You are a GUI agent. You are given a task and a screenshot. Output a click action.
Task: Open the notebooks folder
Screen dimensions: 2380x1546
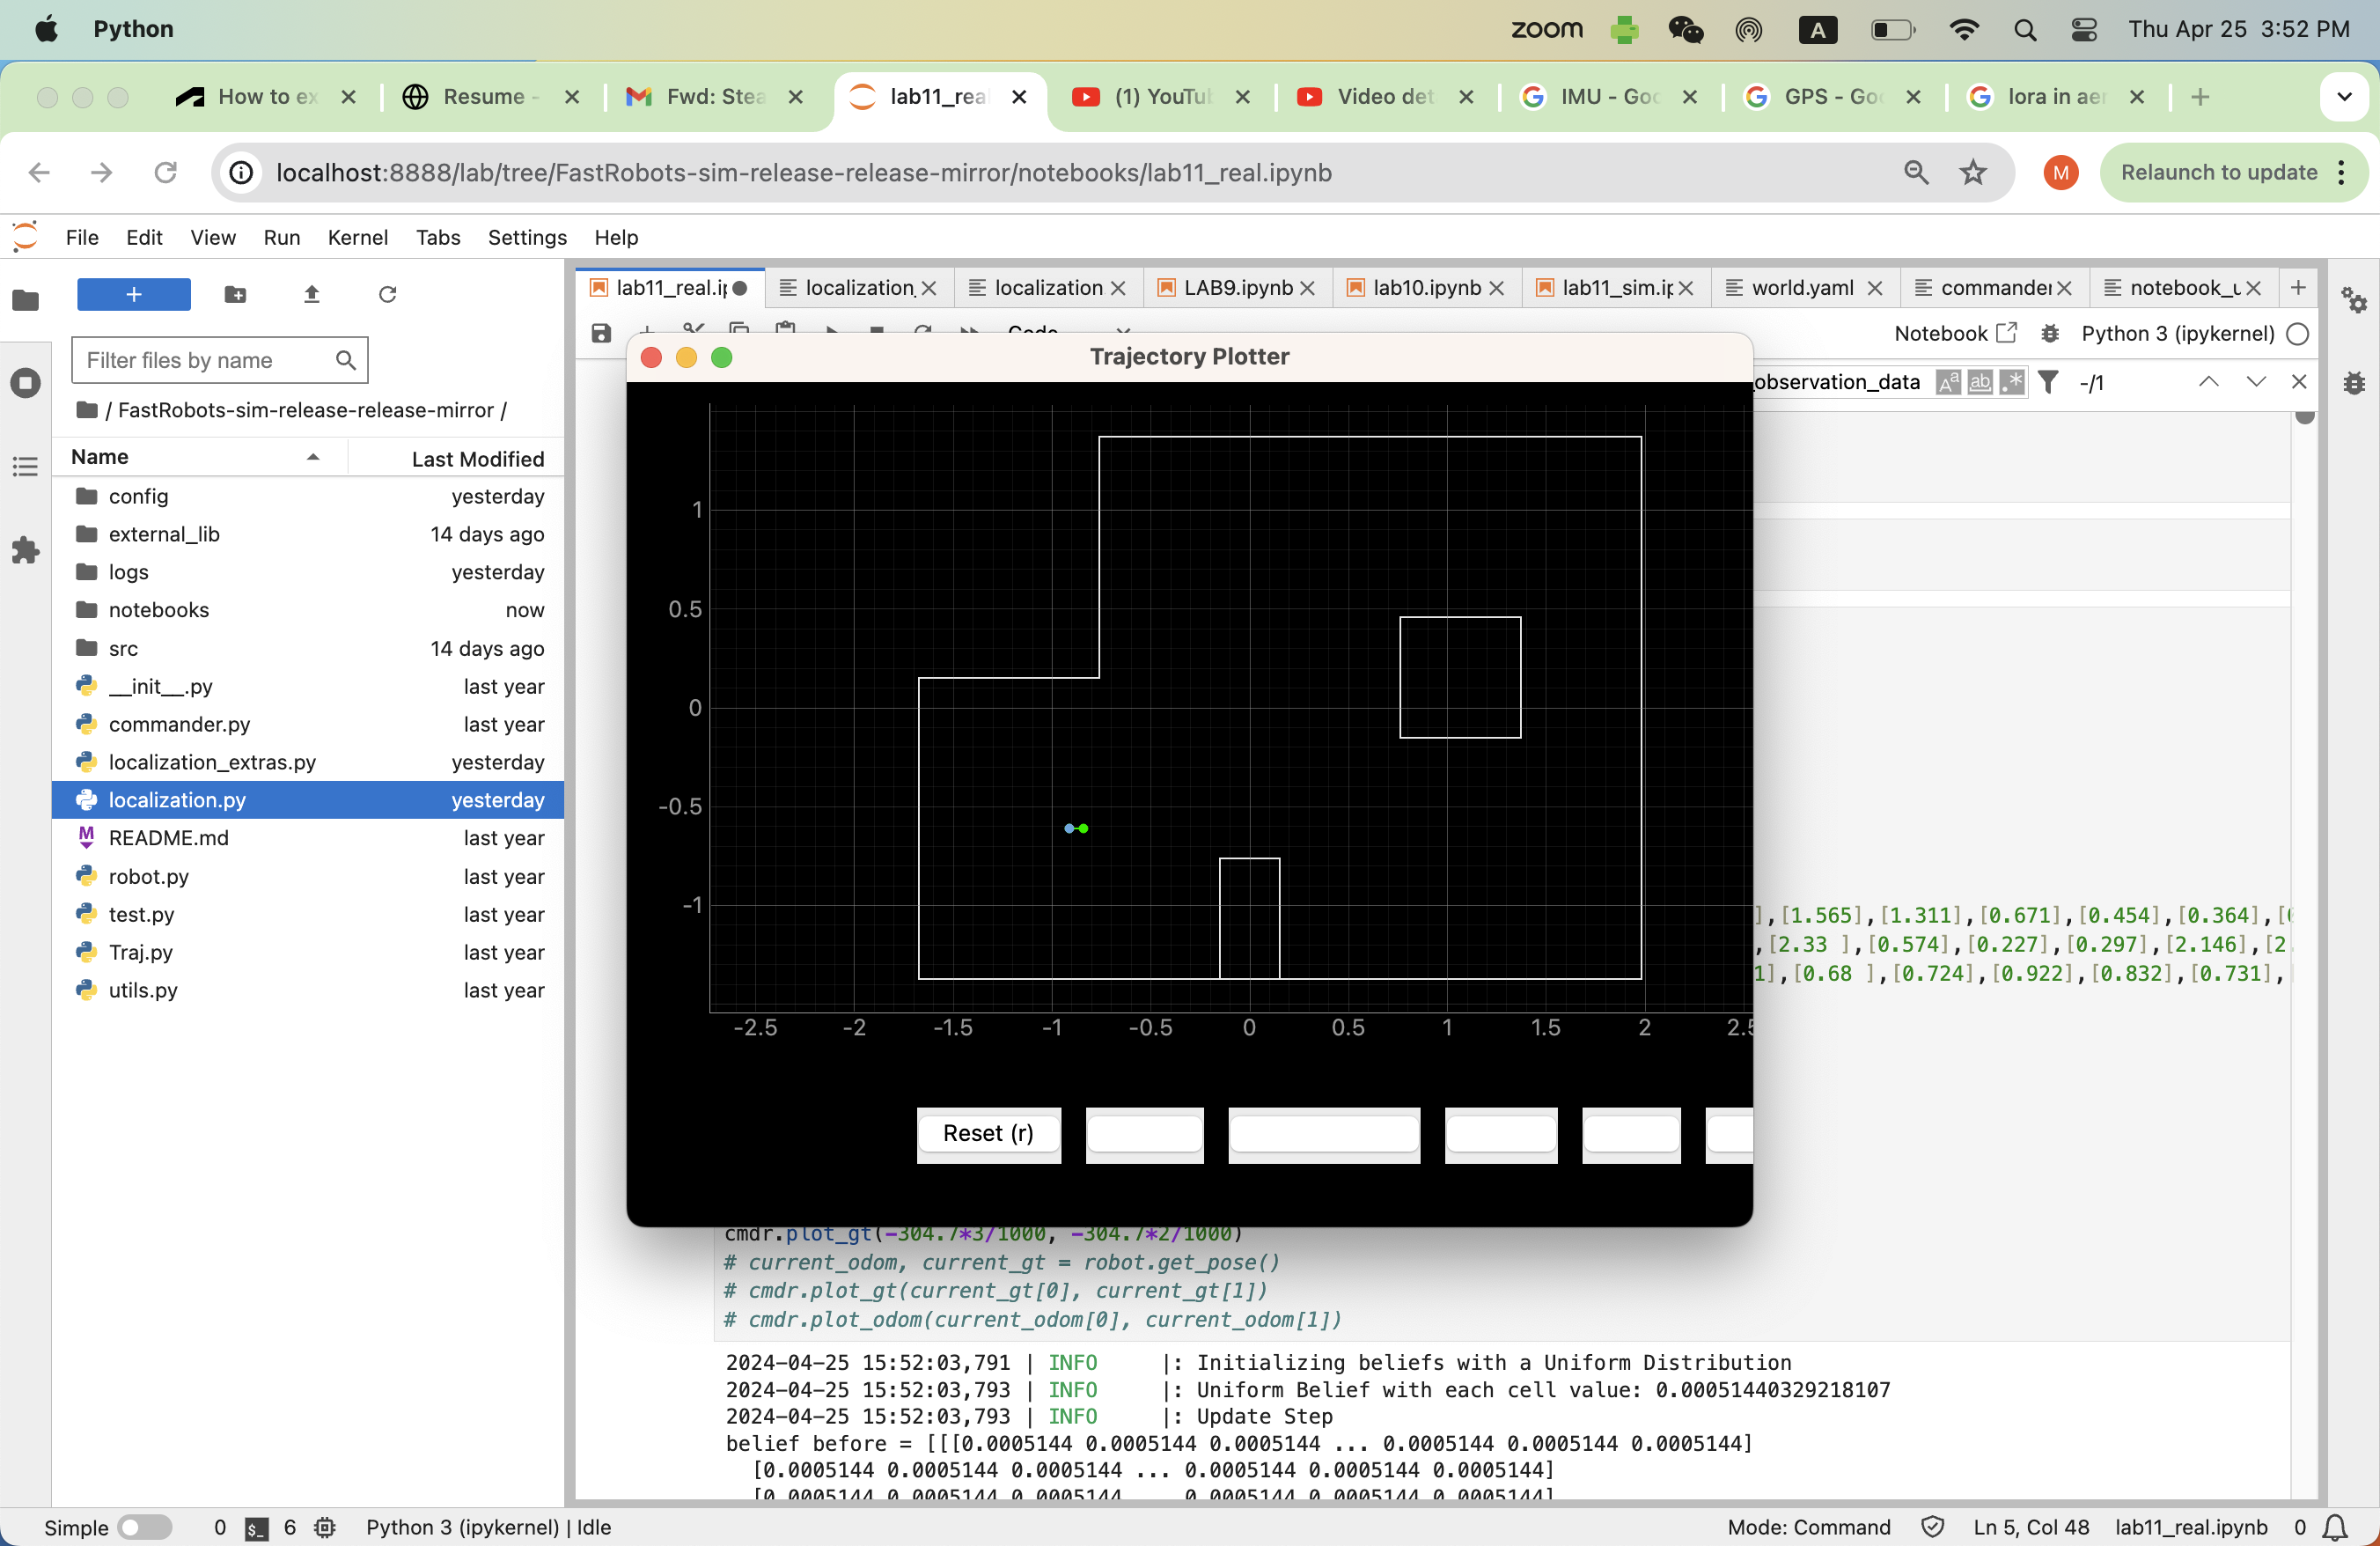158,609
